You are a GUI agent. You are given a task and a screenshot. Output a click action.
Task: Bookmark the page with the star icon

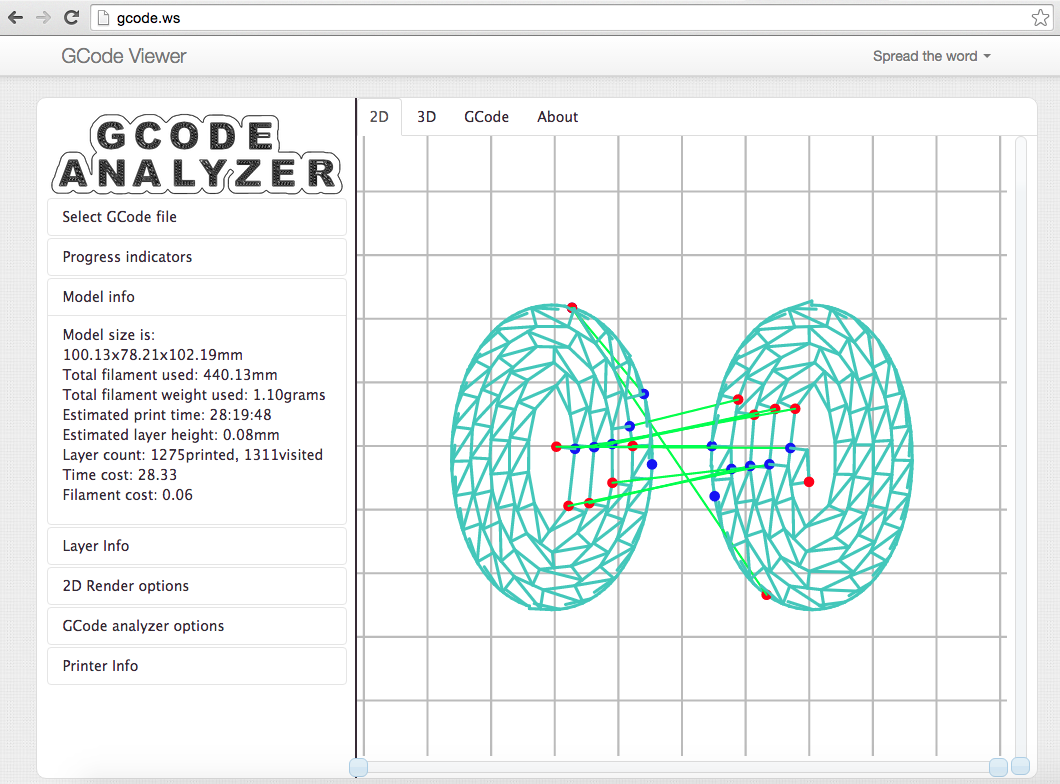pos(1040,18)
